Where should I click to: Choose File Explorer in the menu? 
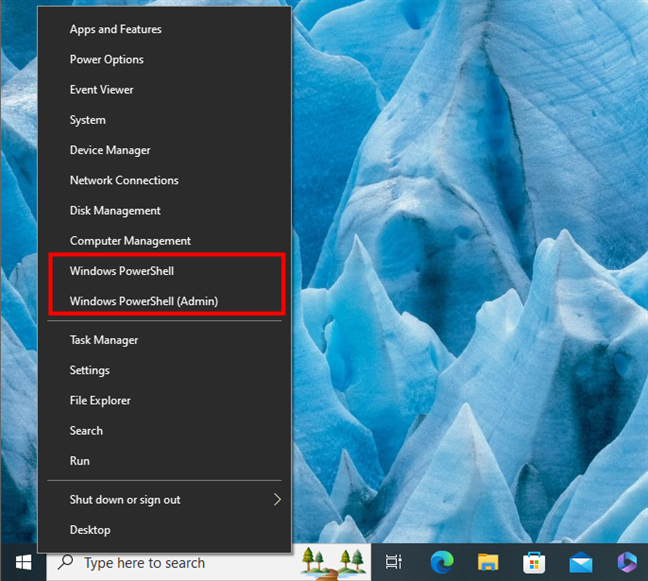click(x=164, y=400)
